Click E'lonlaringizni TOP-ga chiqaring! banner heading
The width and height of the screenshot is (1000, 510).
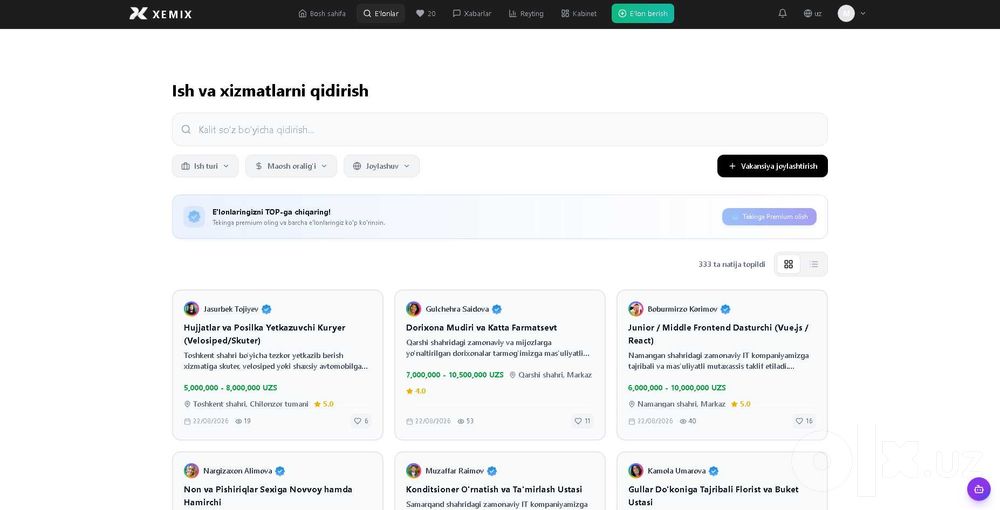tap(272, 212)
